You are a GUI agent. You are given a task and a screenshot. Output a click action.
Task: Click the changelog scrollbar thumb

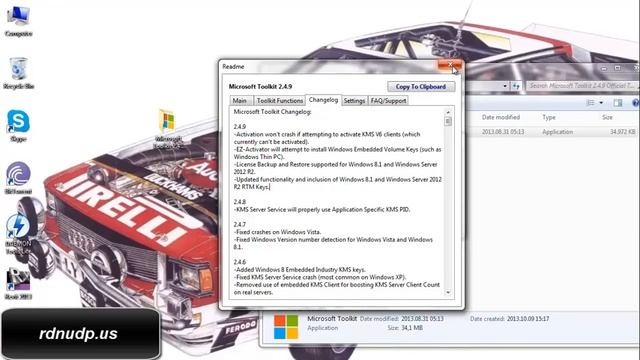point(448,121)
